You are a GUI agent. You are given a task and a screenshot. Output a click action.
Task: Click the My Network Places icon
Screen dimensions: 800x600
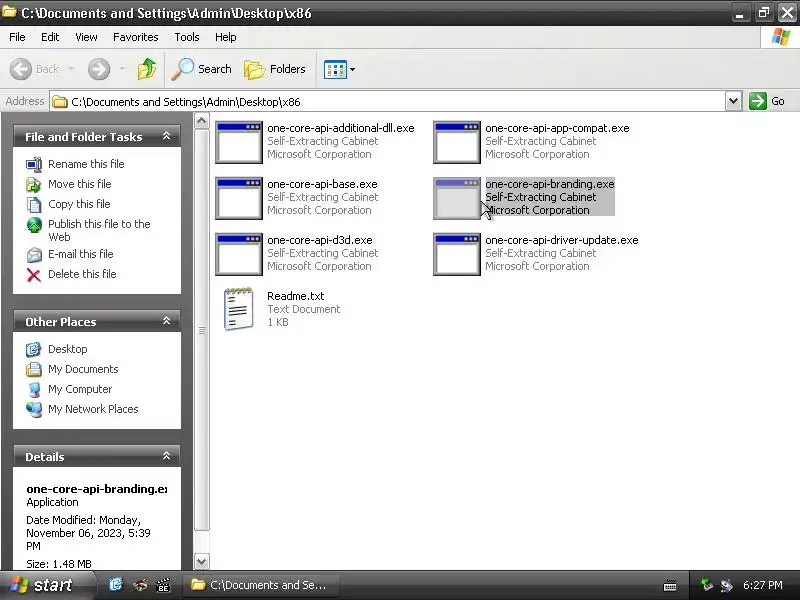coord(34,409)
